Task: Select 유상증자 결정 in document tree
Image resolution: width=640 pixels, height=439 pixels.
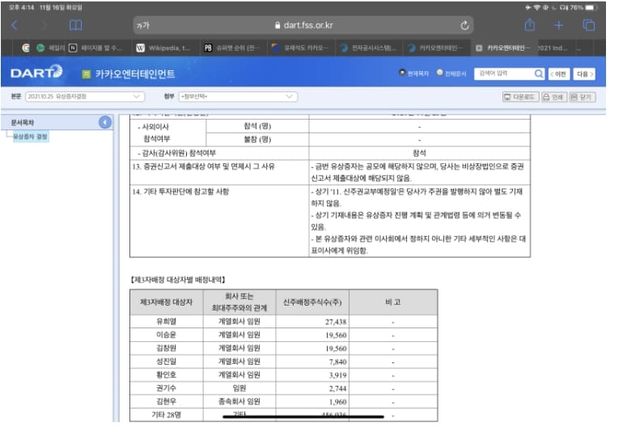Action: [x=33, y=136]
